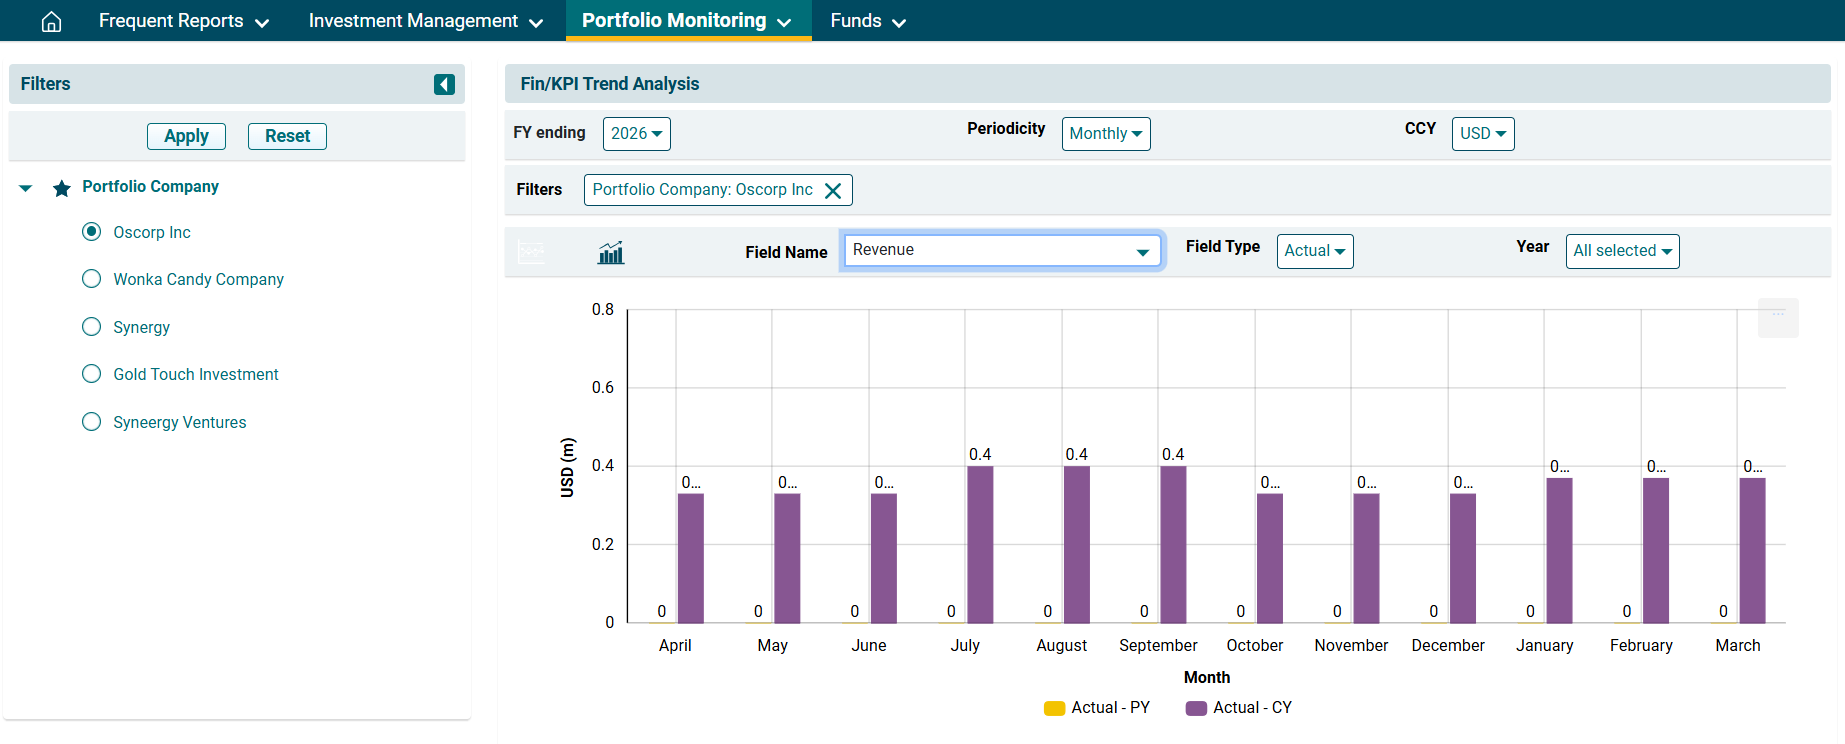Open the Frequent Reports menu
Image resolution: width=1845 pixels, height=744 pixels.
pyautogui.click(x=183, y=21)
